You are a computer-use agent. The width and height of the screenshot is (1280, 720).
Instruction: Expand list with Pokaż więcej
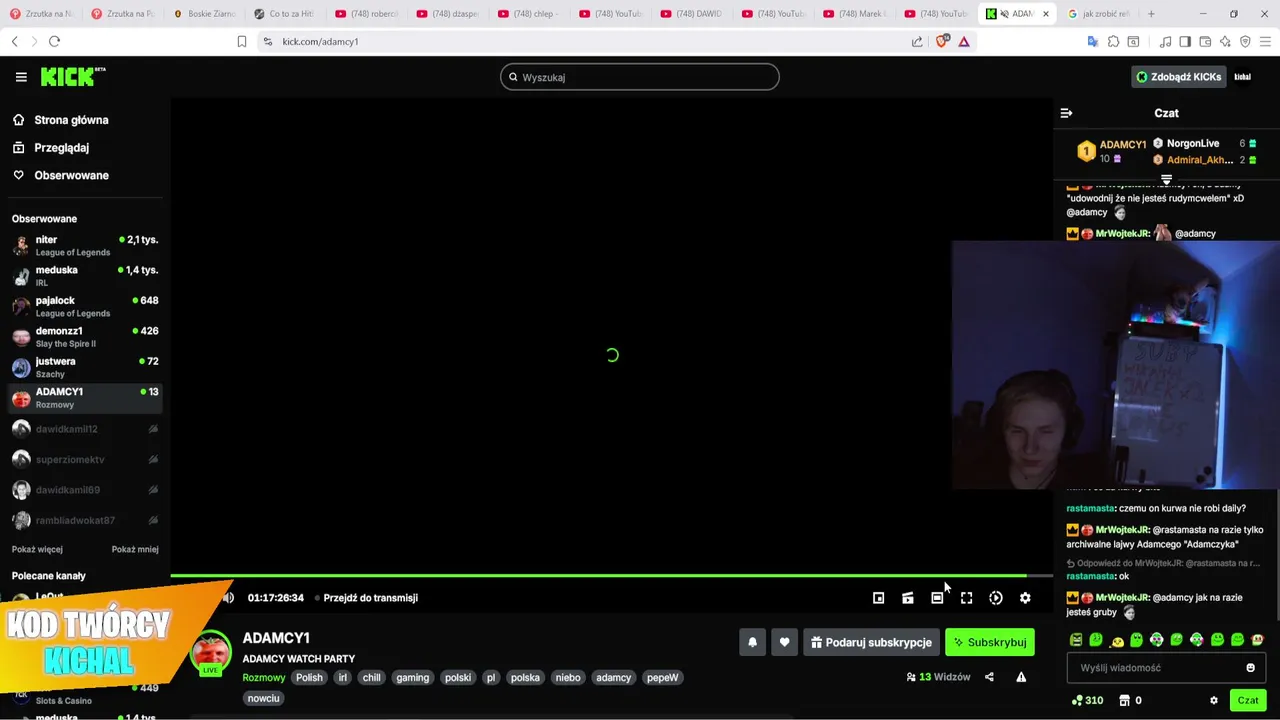(37, 549)
